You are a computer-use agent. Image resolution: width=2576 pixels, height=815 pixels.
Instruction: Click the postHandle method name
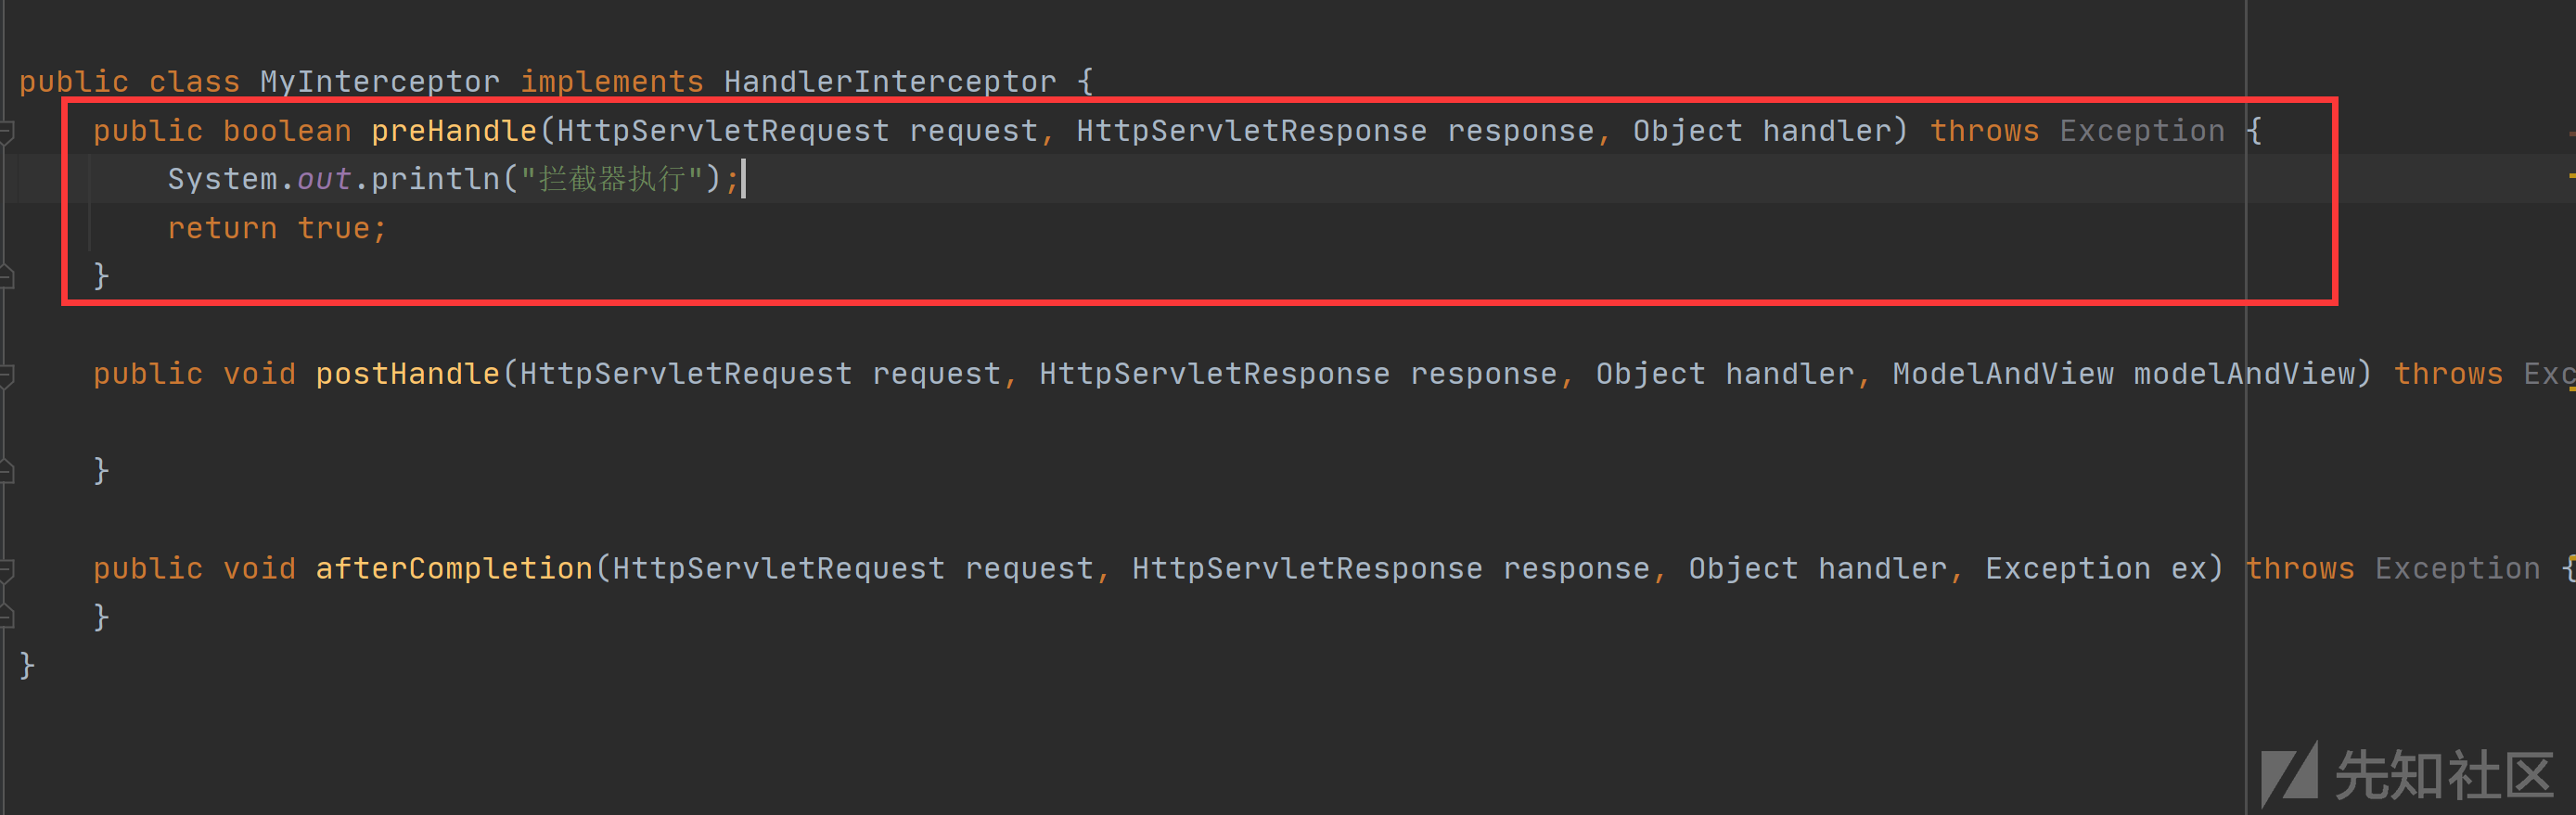click(408, 374)
